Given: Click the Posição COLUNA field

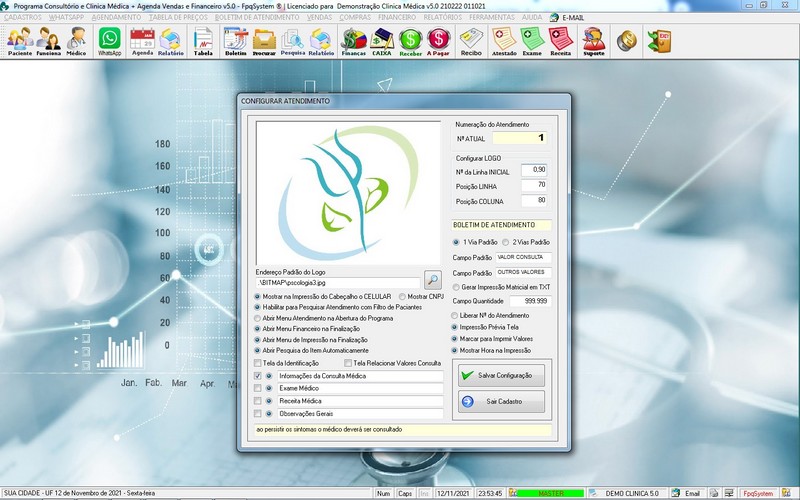Looking at the screenshot, I should (x=534, y=201).
